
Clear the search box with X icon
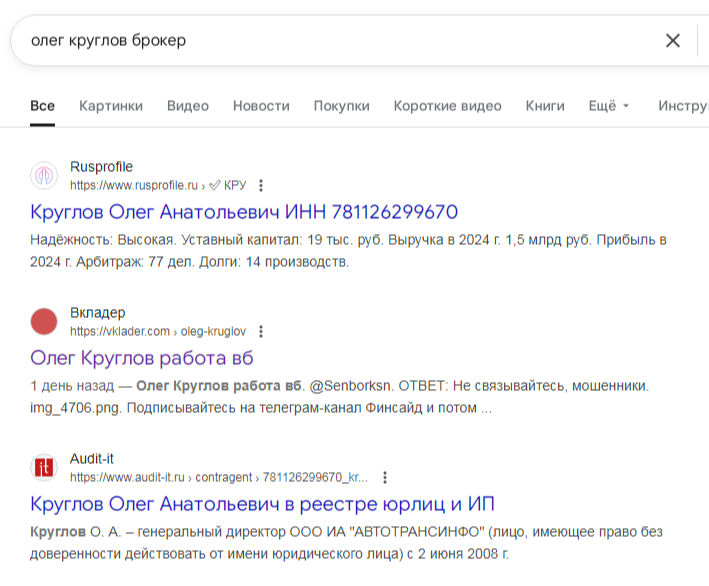coord(673,41)
